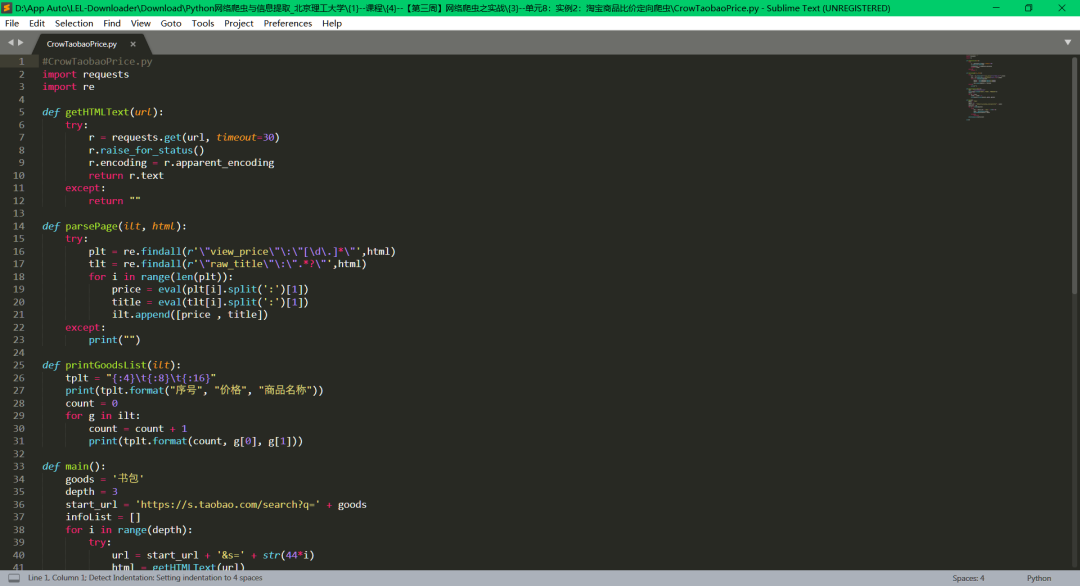Click 'import re' on line 3
This screenshot has height=586, width=1080.
[x=68, y=87]
